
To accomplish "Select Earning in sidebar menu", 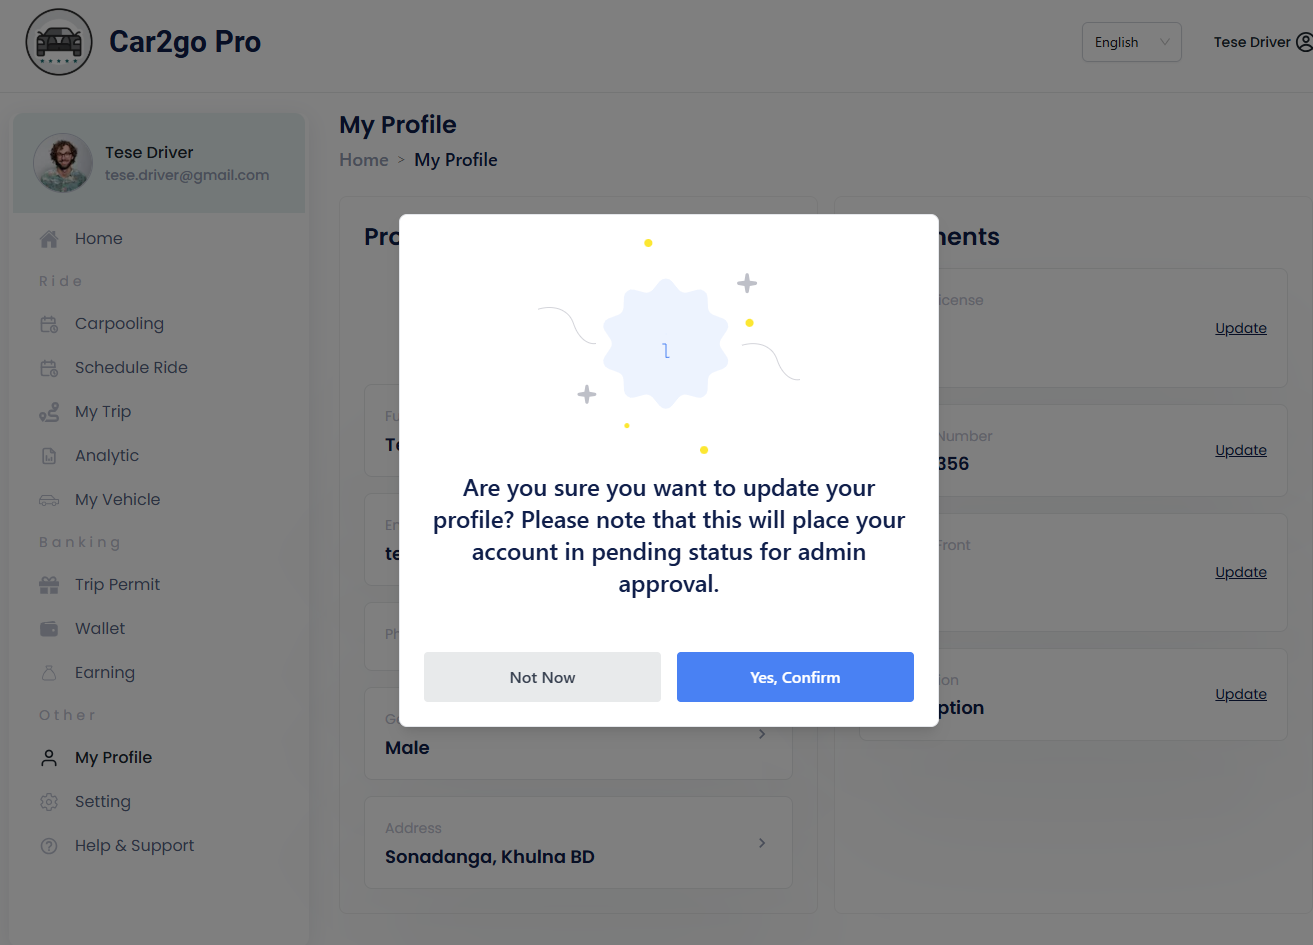I will click(105, 673).
